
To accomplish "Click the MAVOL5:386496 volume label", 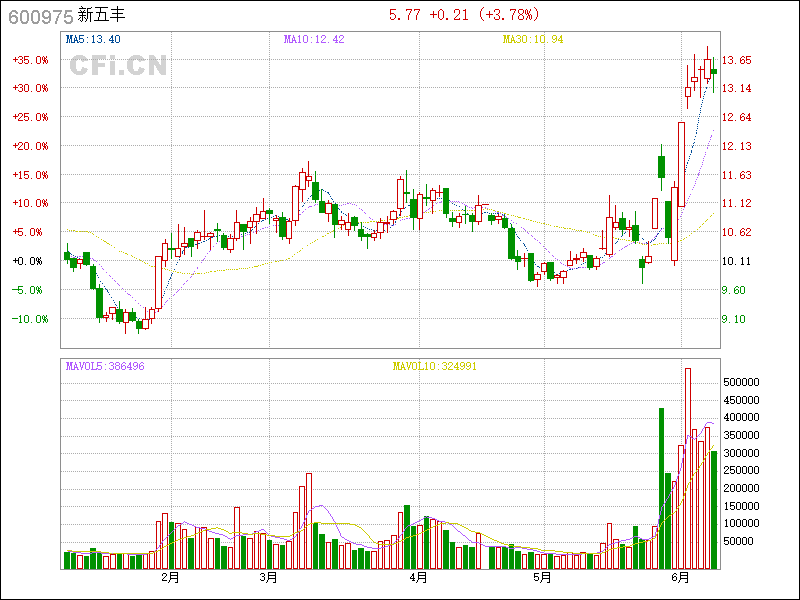I will coord(105,366).
